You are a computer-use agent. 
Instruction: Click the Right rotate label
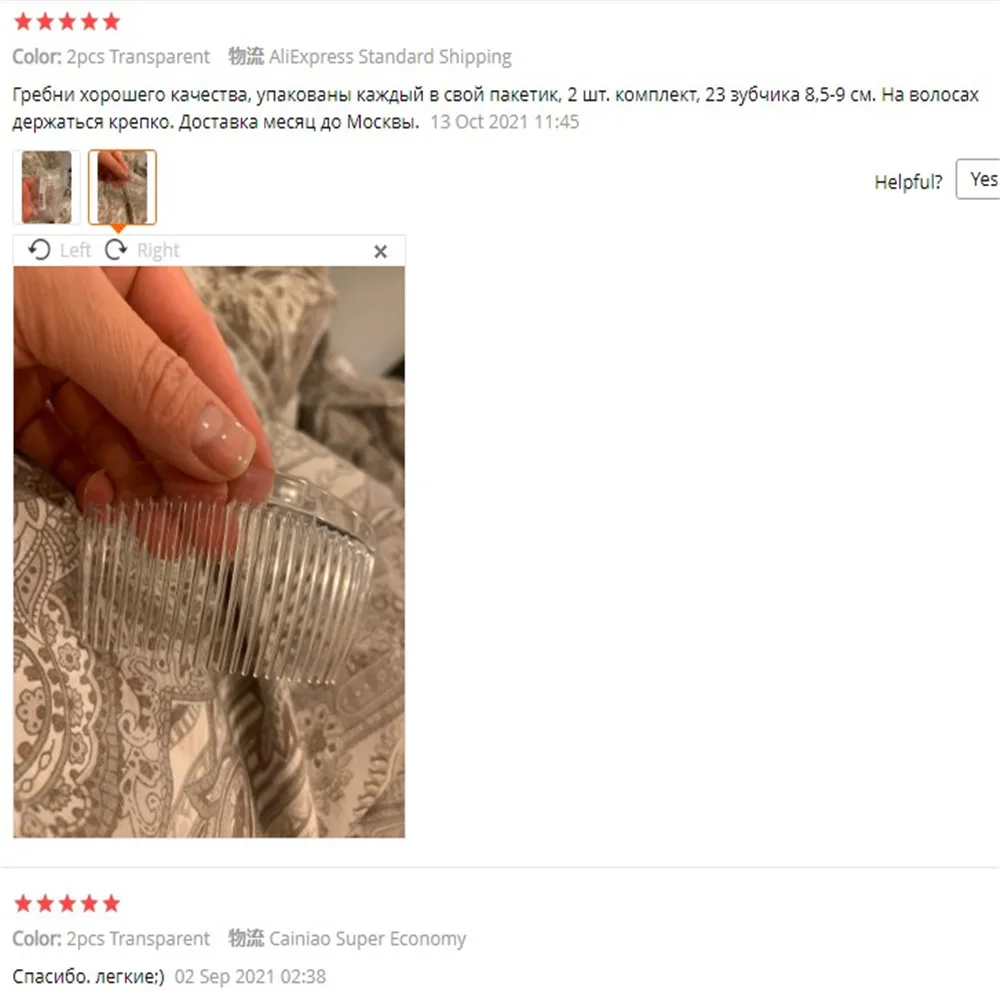[158, 250]
